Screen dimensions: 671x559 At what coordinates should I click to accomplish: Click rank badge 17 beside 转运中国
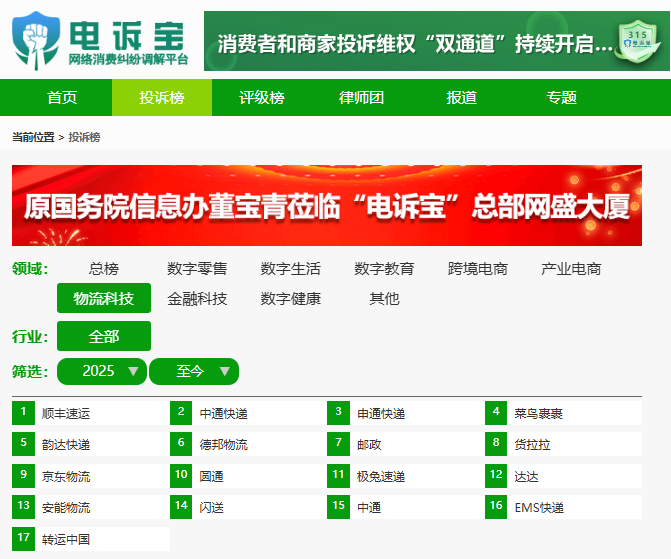[x=24, y=539]
